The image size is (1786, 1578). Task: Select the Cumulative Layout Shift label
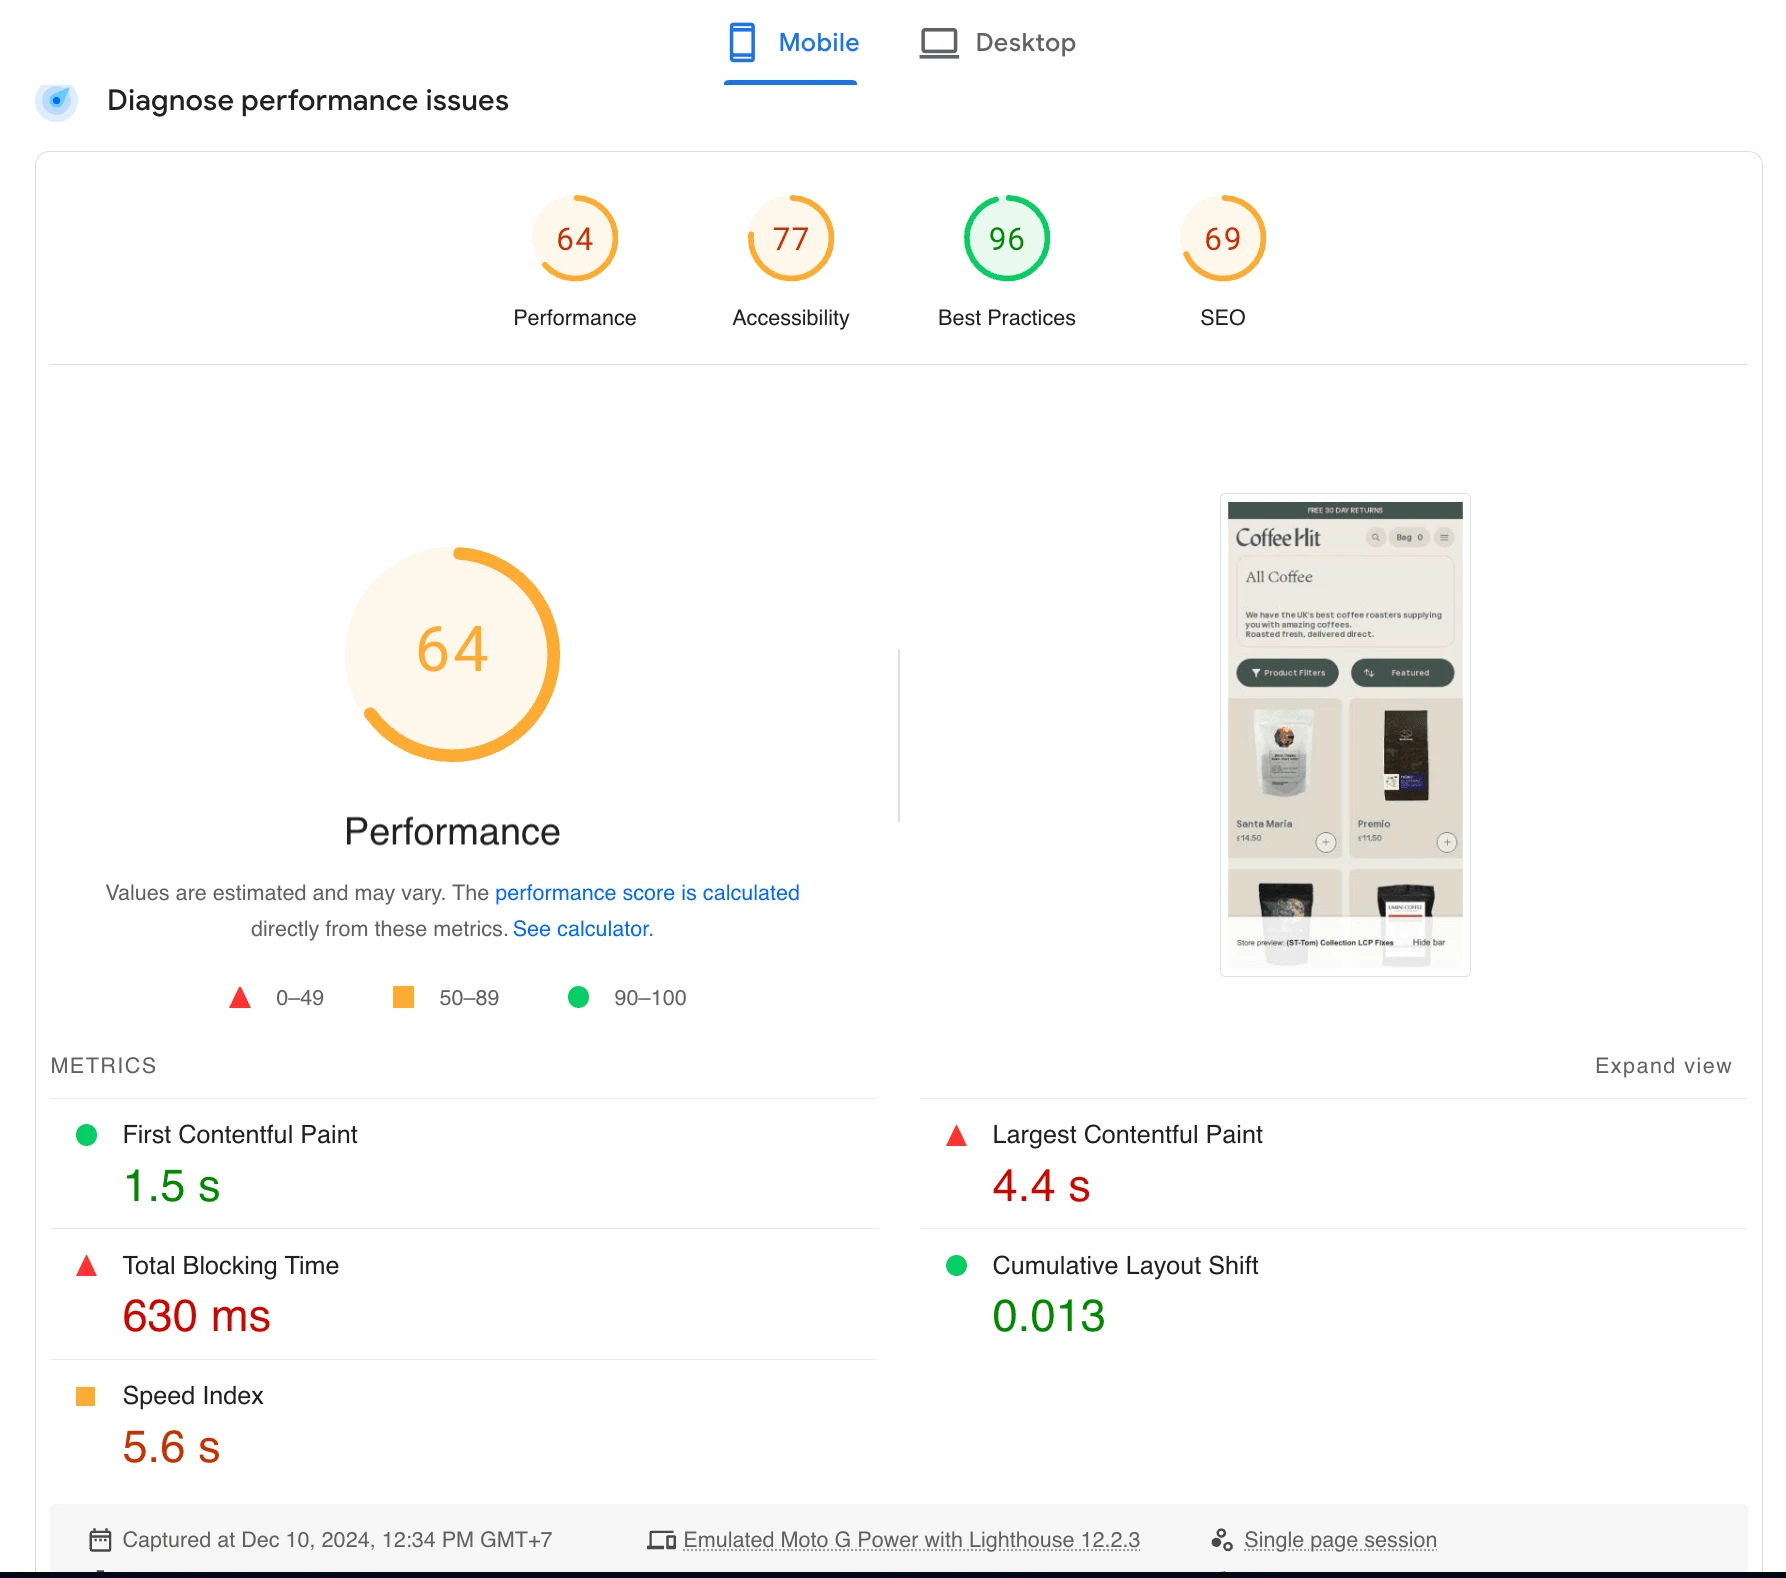[1125, 1266]
